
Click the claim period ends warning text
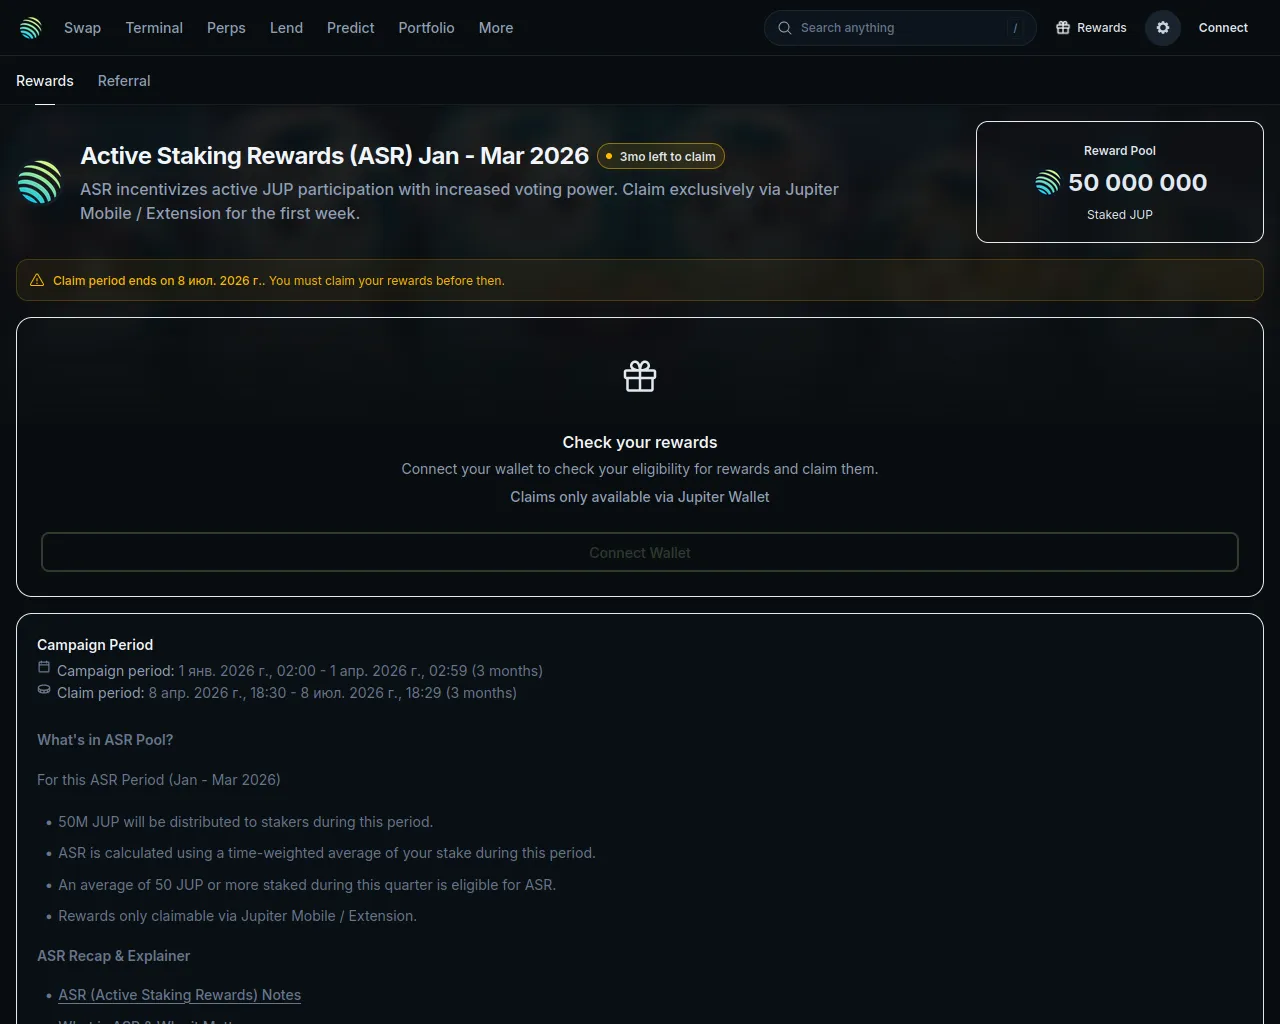[x=279, y=281]
